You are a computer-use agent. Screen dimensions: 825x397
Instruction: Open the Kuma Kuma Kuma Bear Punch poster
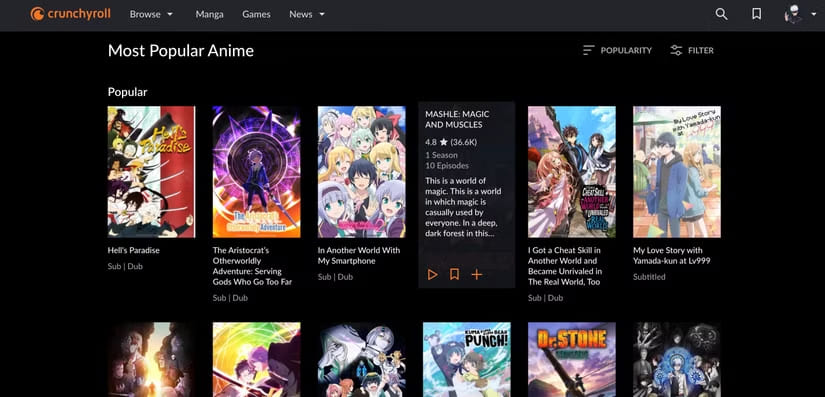point(467,360)
